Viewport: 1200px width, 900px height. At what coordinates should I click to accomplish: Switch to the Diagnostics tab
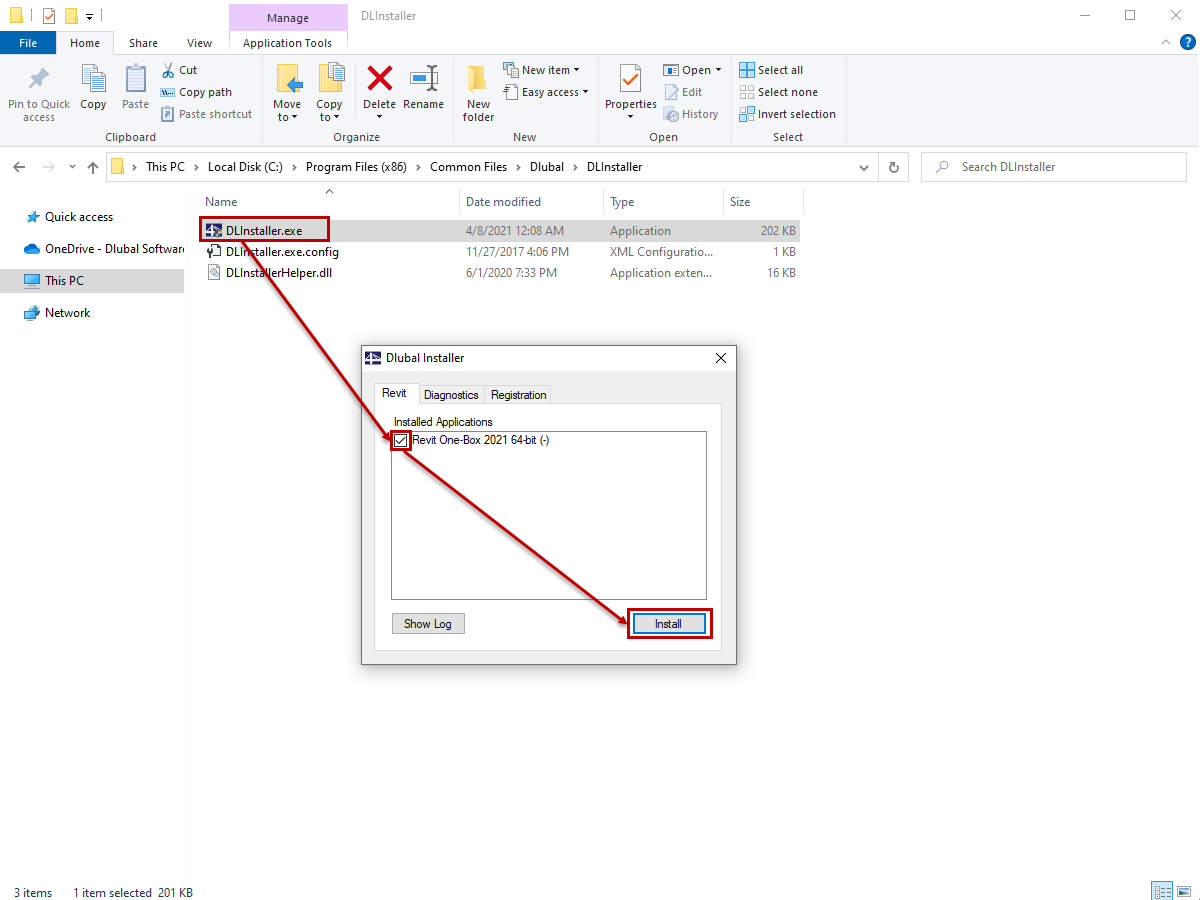tap(451, 394)
